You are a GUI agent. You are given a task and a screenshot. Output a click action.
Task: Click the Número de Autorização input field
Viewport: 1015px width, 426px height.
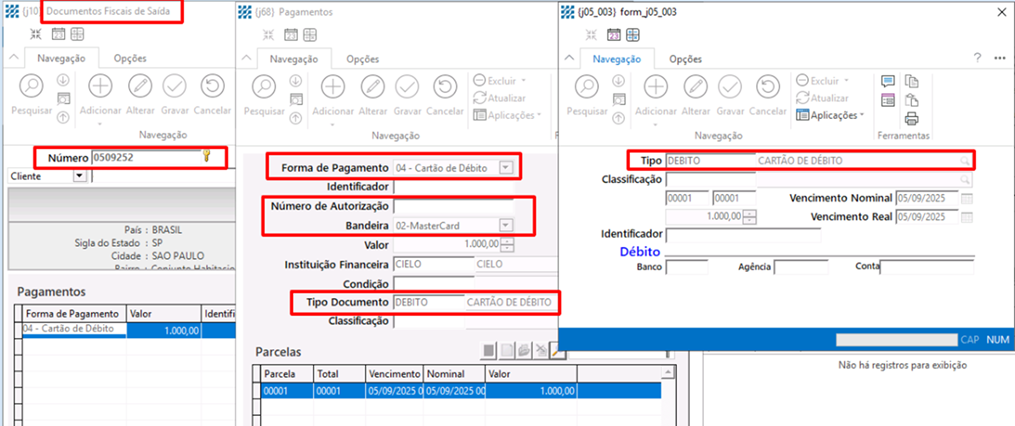point(453,206)
